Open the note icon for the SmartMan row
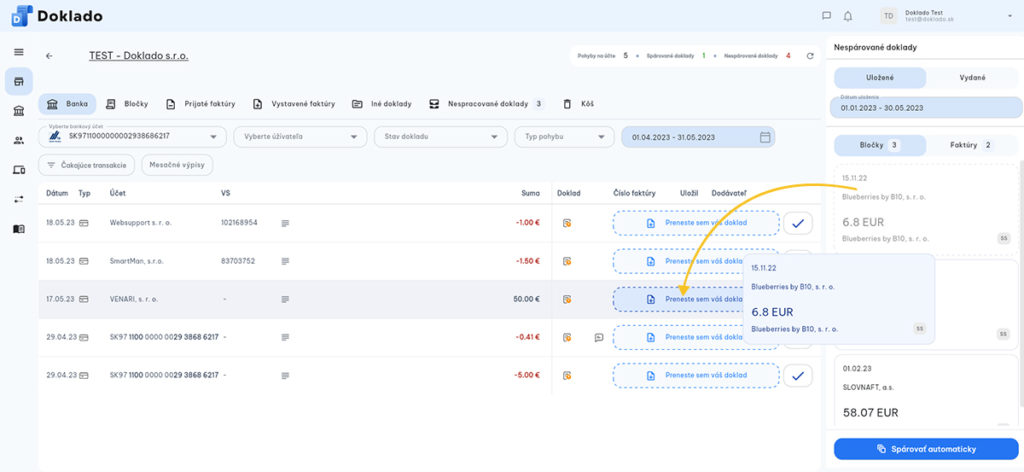Screen dimensions: 1024x472 click(285, 261)
